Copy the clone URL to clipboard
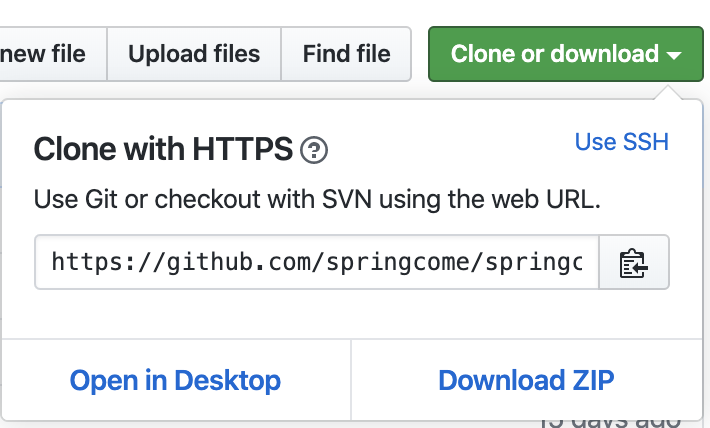Viewport: 710px width, 428px height. (634, 263)
